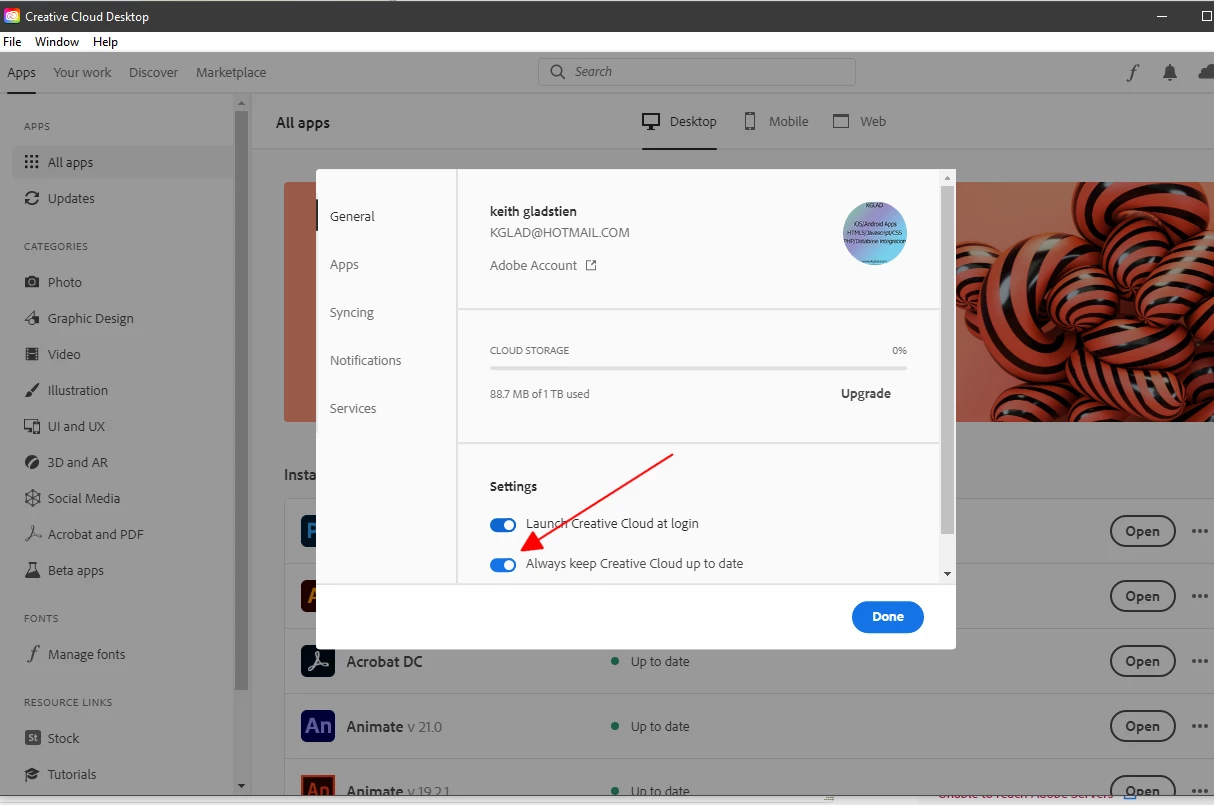
Task: Click preferences dialog scroll-down arrow
Action: [x=947, y=574]
